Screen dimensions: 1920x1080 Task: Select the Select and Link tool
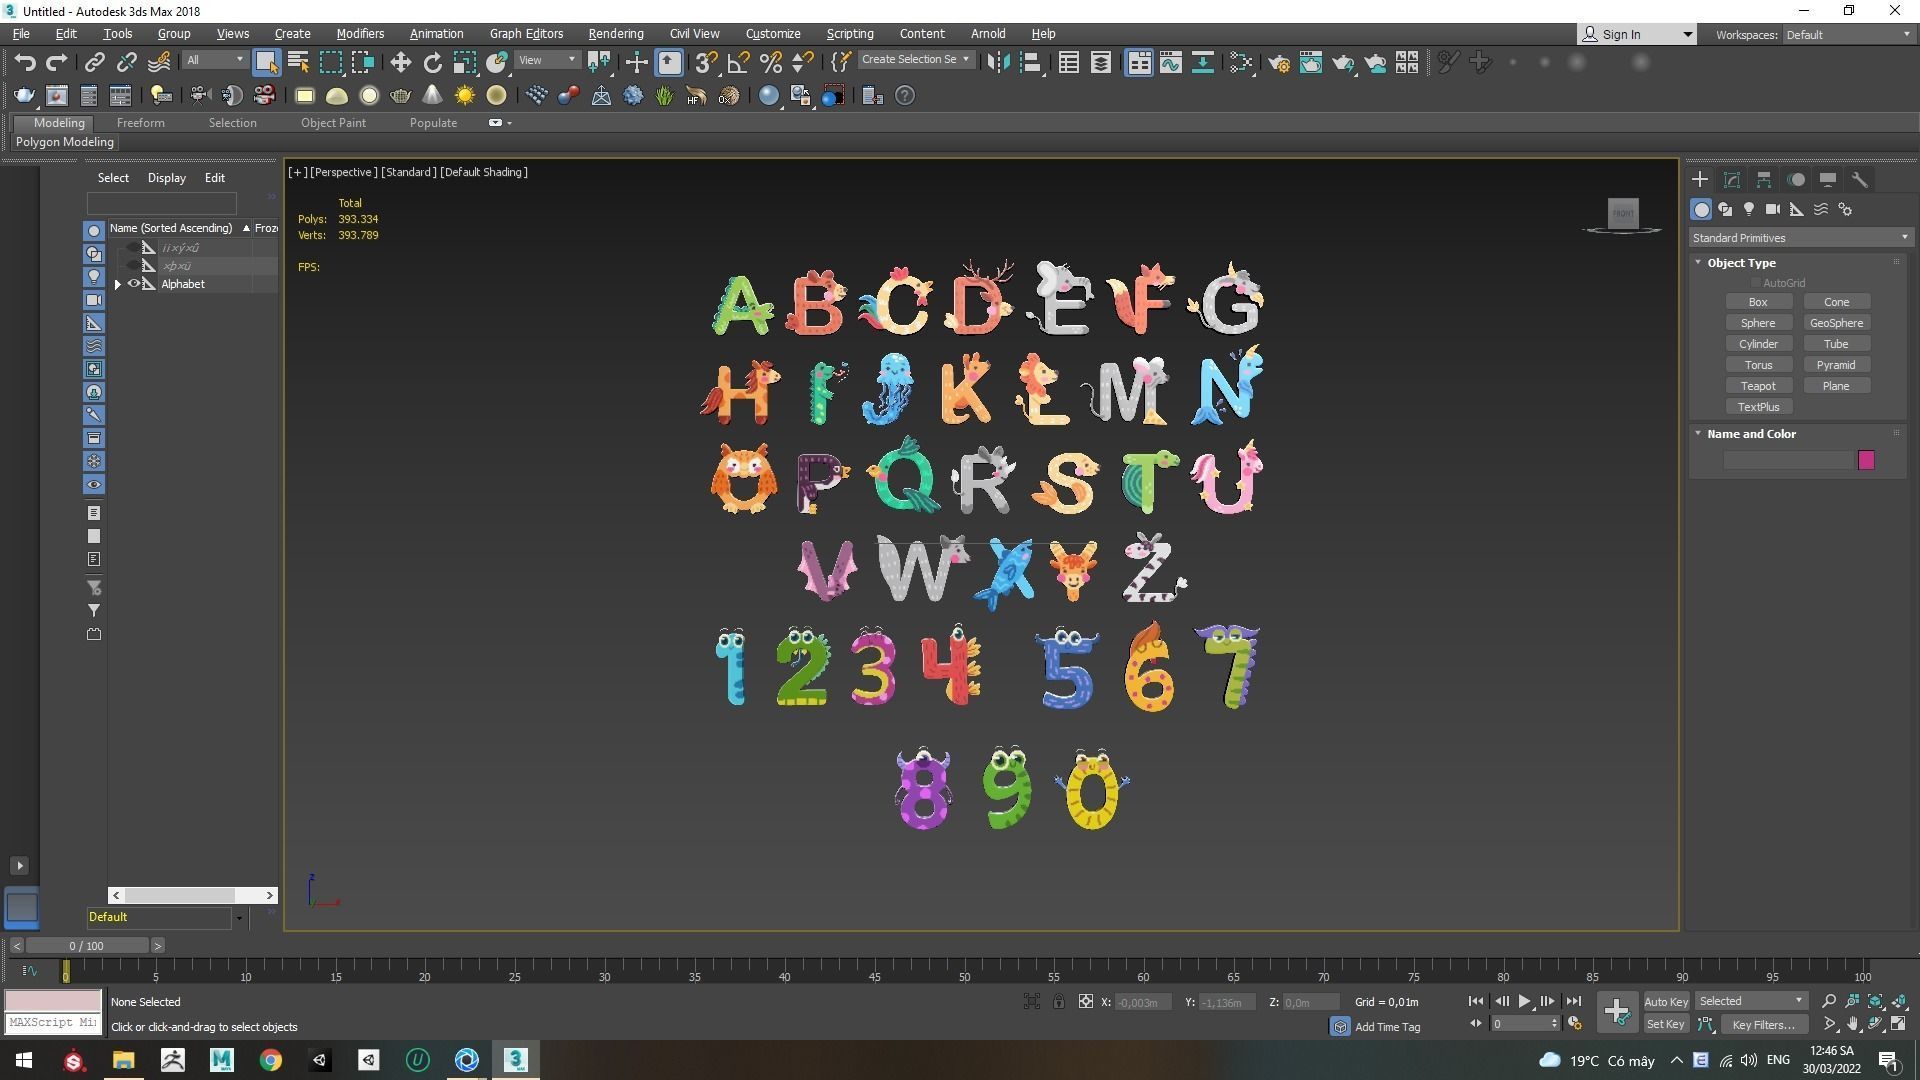94,62
